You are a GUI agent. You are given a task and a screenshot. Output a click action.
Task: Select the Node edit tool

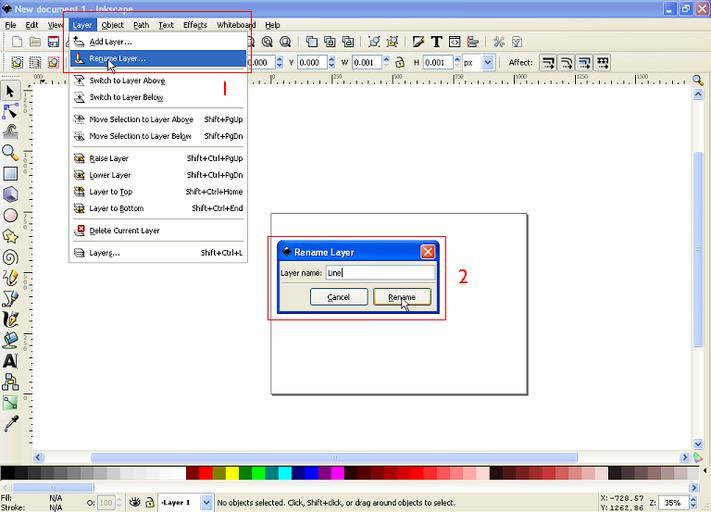point(10,112)
